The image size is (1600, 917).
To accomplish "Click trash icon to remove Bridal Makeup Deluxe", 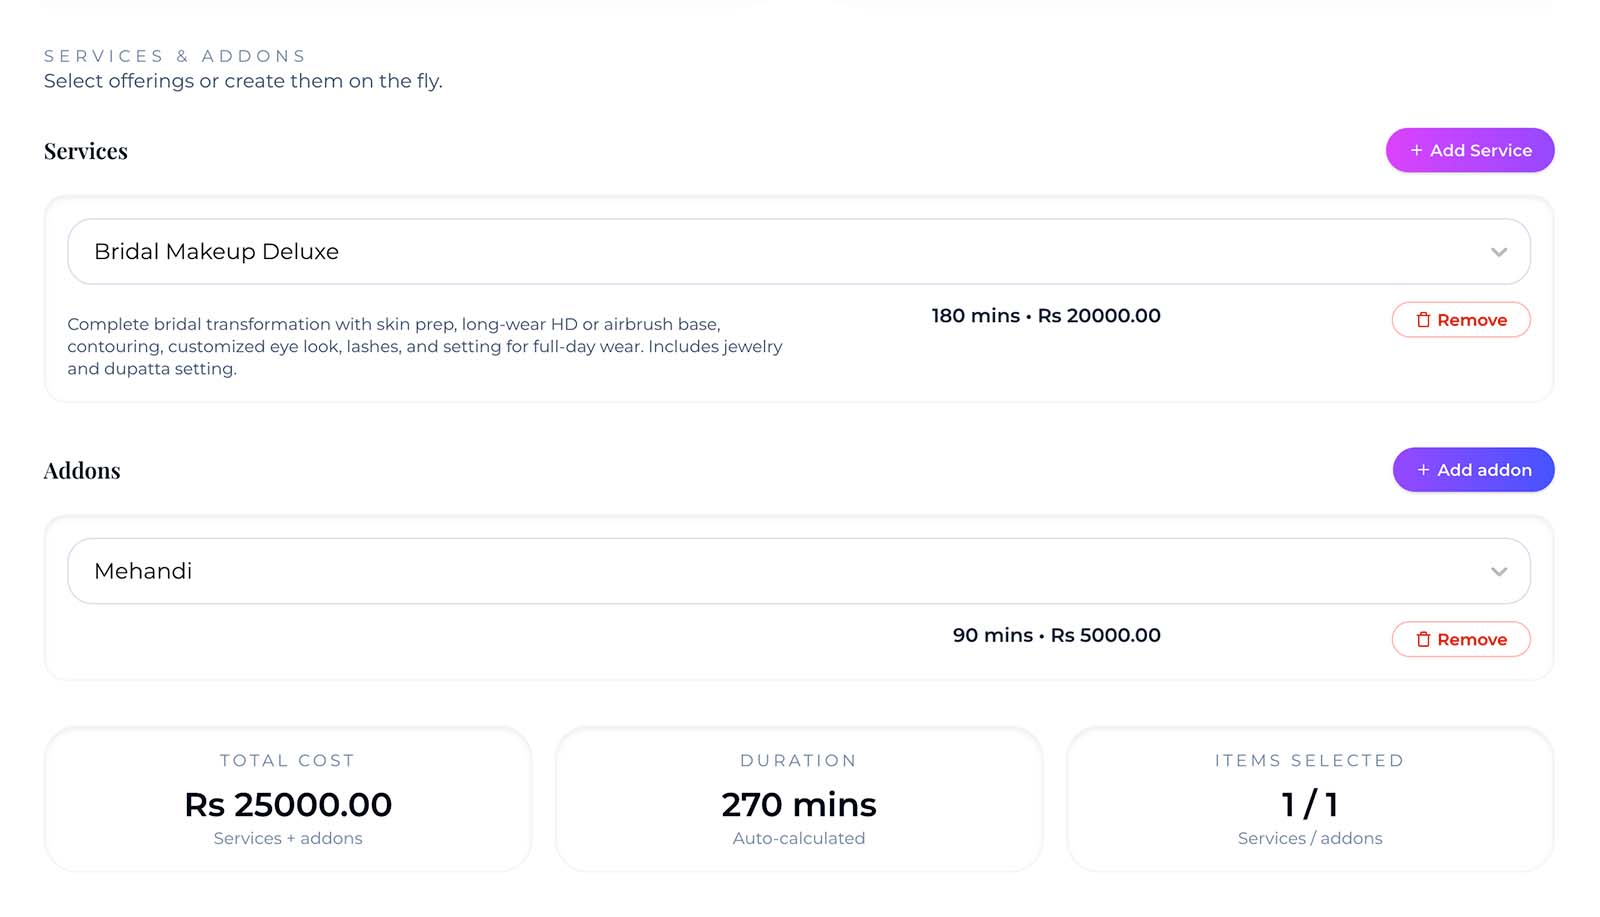I will coord(1423,320).
